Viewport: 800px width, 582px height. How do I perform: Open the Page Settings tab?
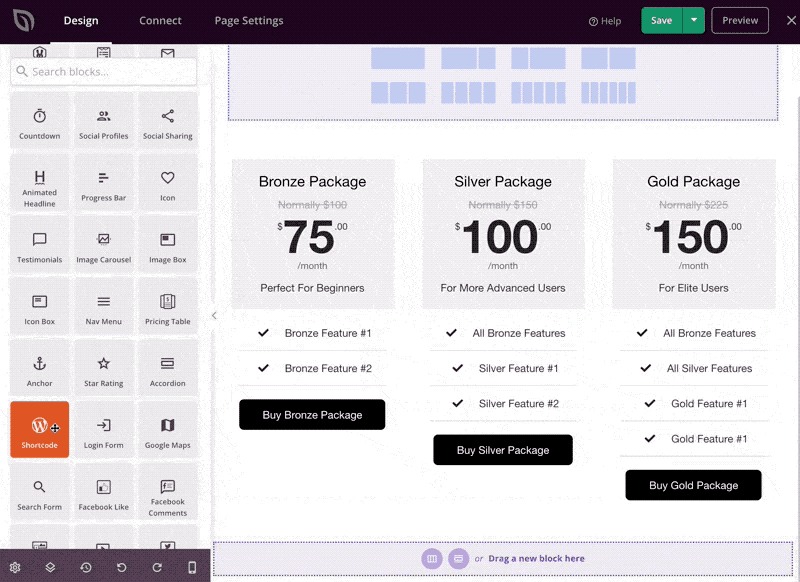click(249, 21)
